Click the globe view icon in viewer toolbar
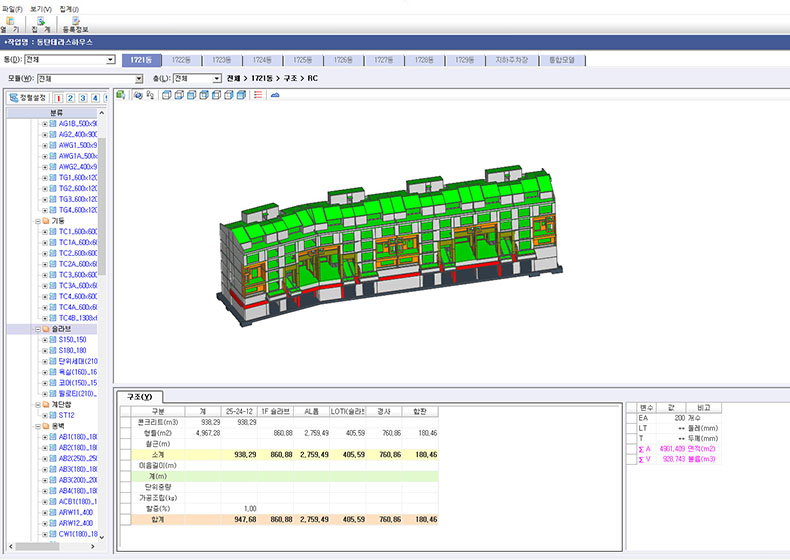Image resolution: width=790 pixels, height=560 pixels. tap(138, 95)
